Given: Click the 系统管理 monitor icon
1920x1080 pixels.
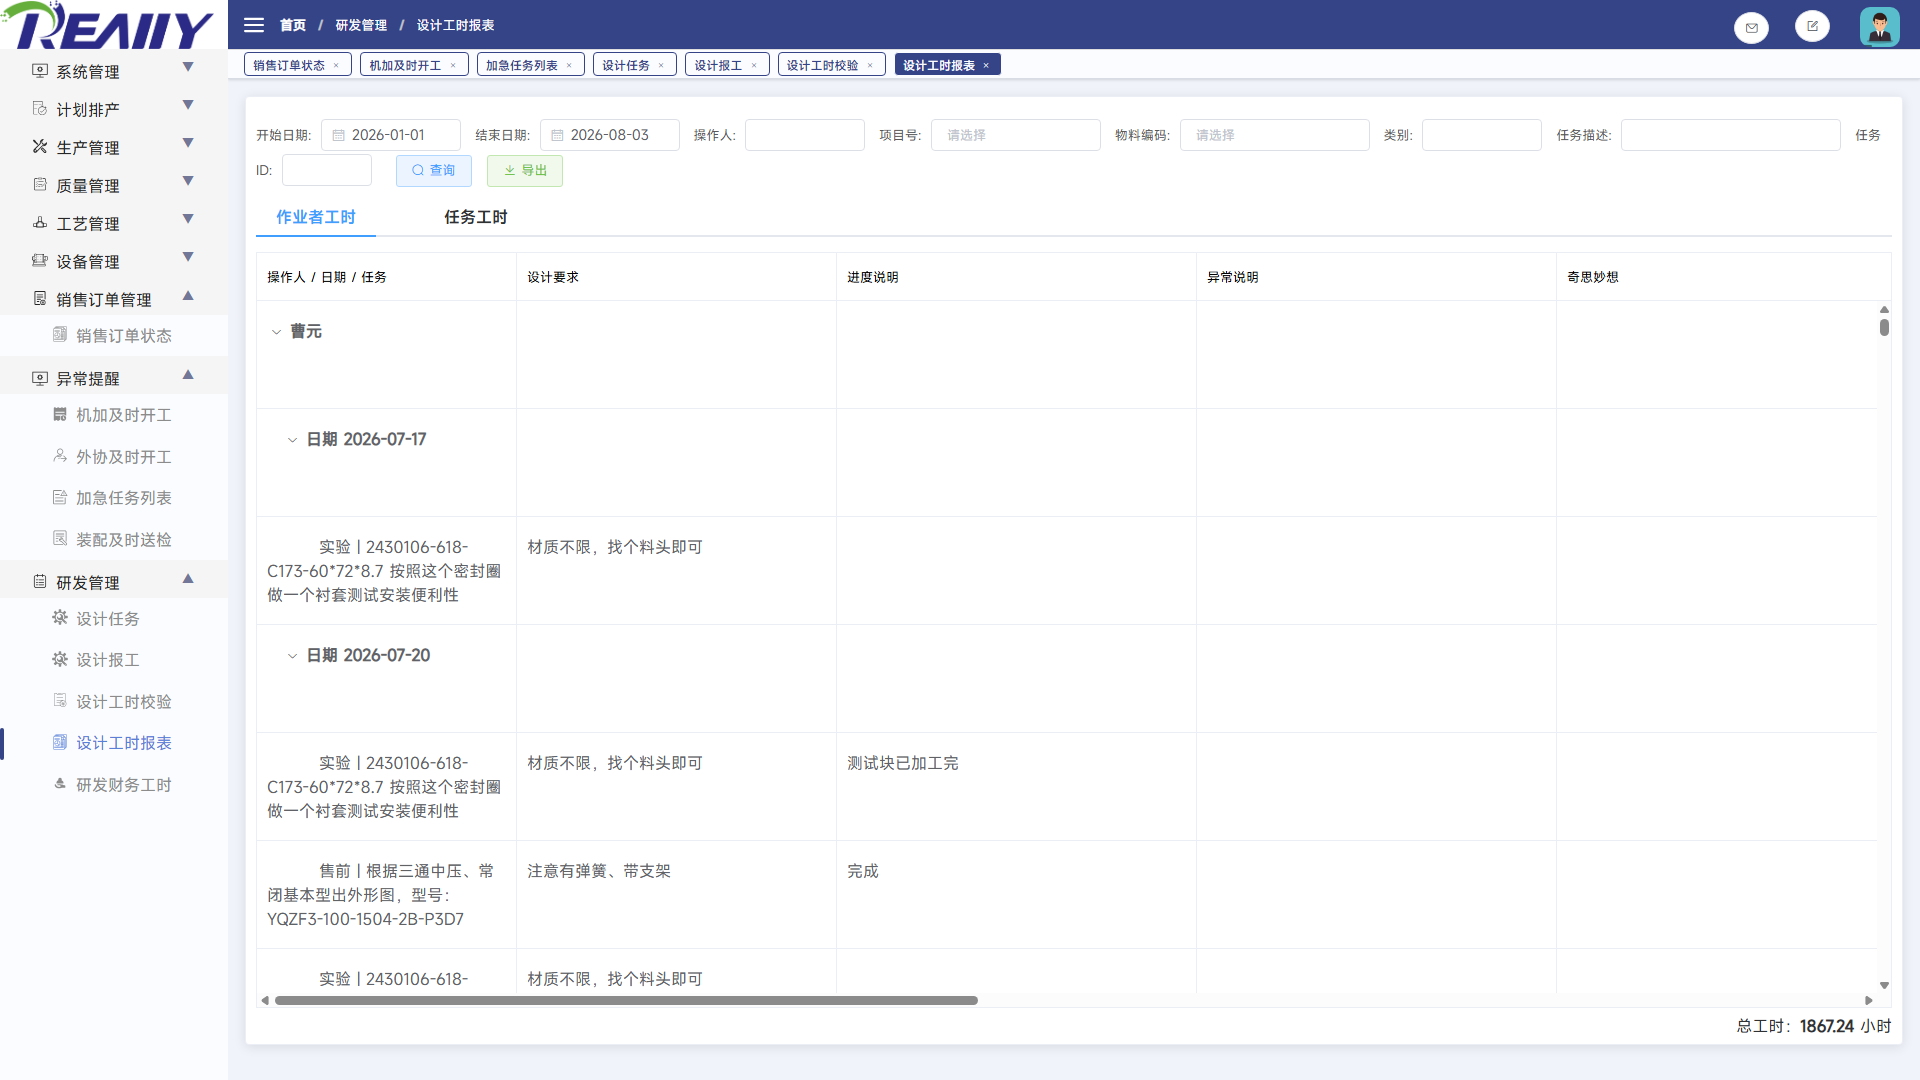Looking at the screenshot, I should coord(40,71).
